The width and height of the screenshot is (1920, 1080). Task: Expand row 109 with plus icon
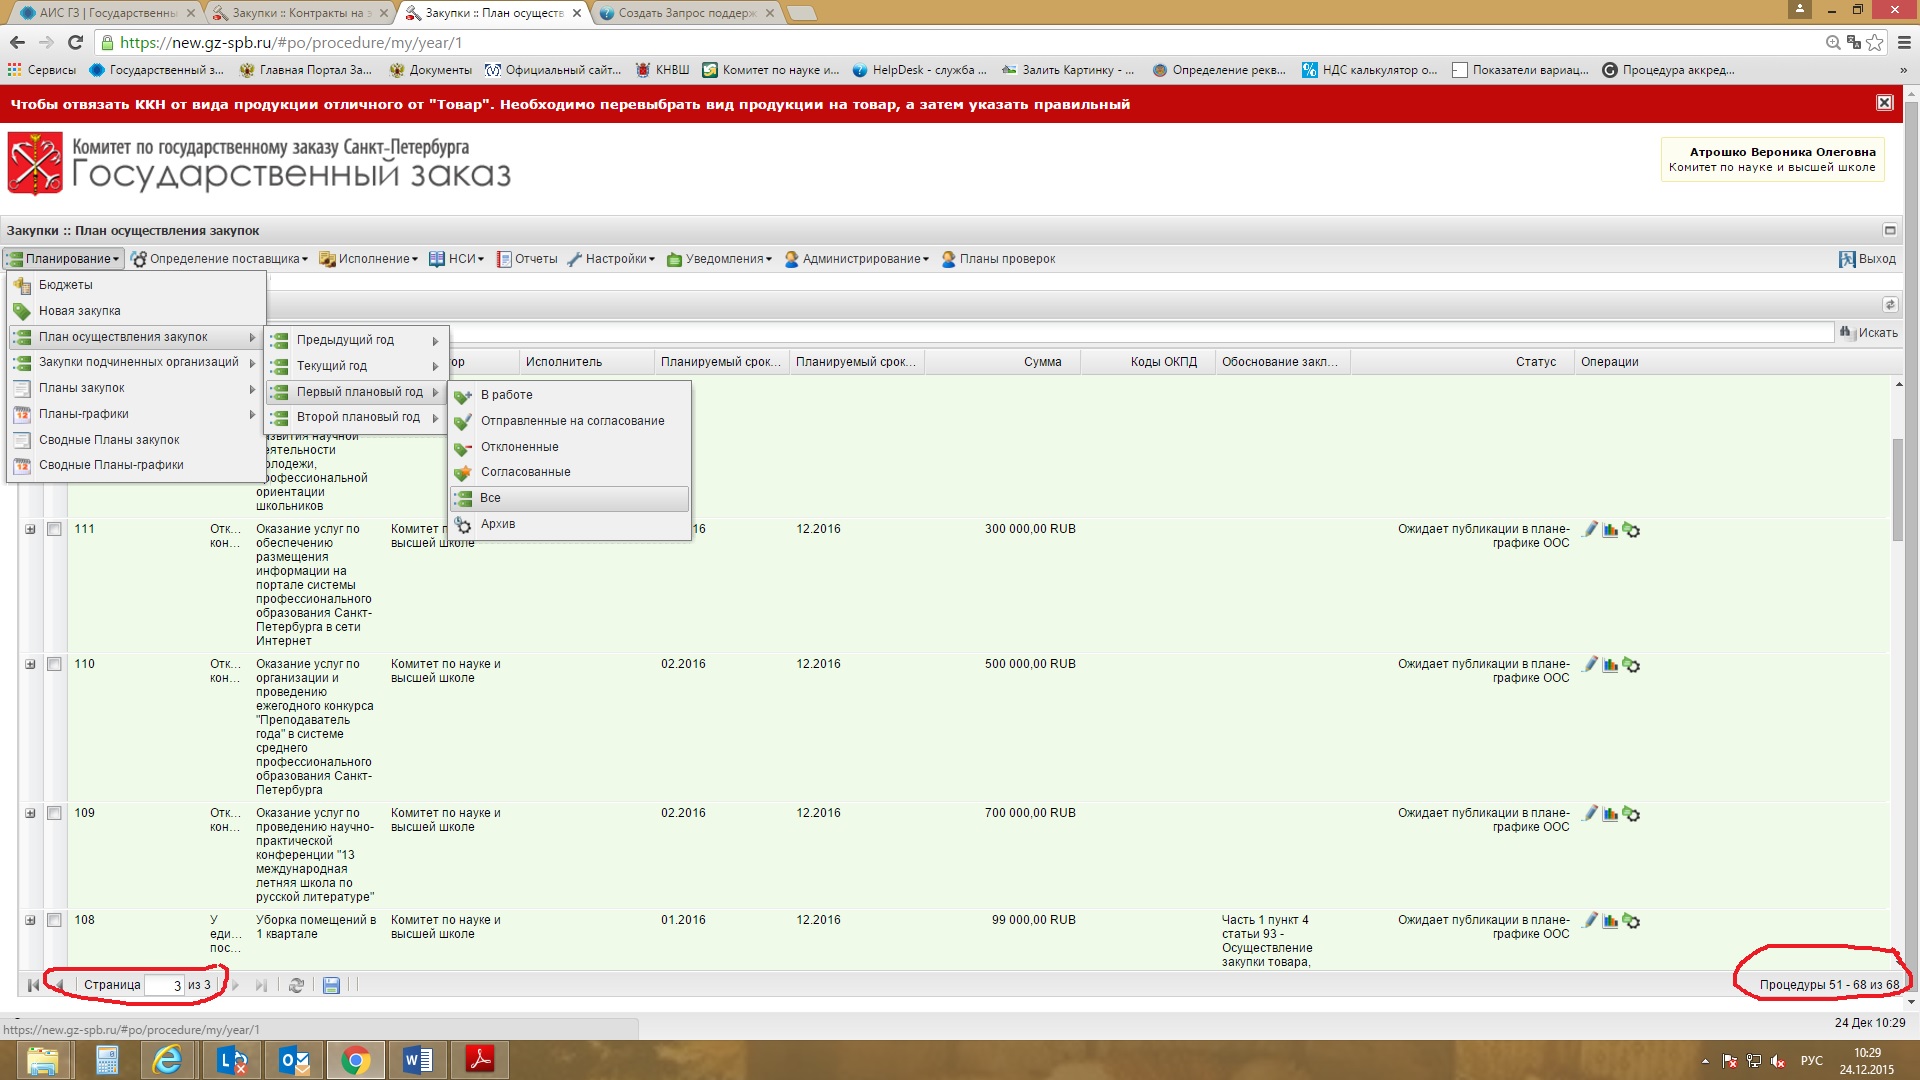[x=30, y=813]
